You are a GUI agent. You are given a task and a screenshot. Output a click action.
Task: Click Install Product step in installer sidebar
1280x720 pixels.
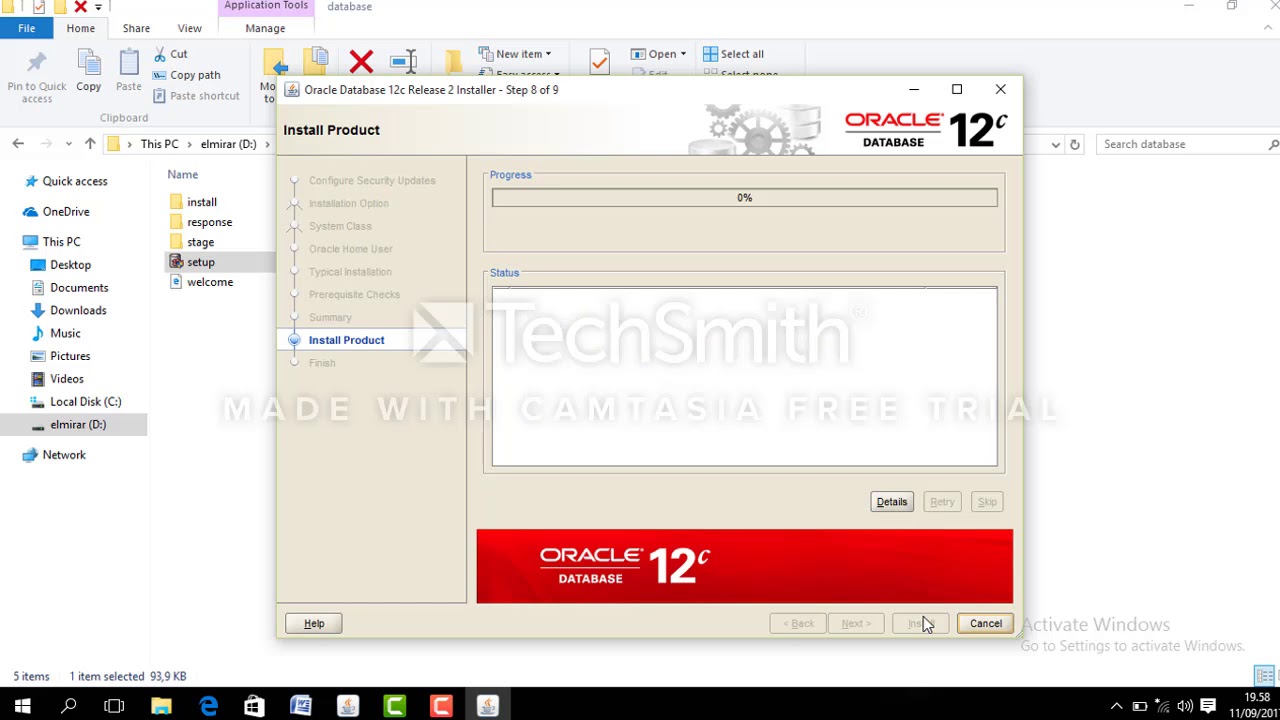346,340
